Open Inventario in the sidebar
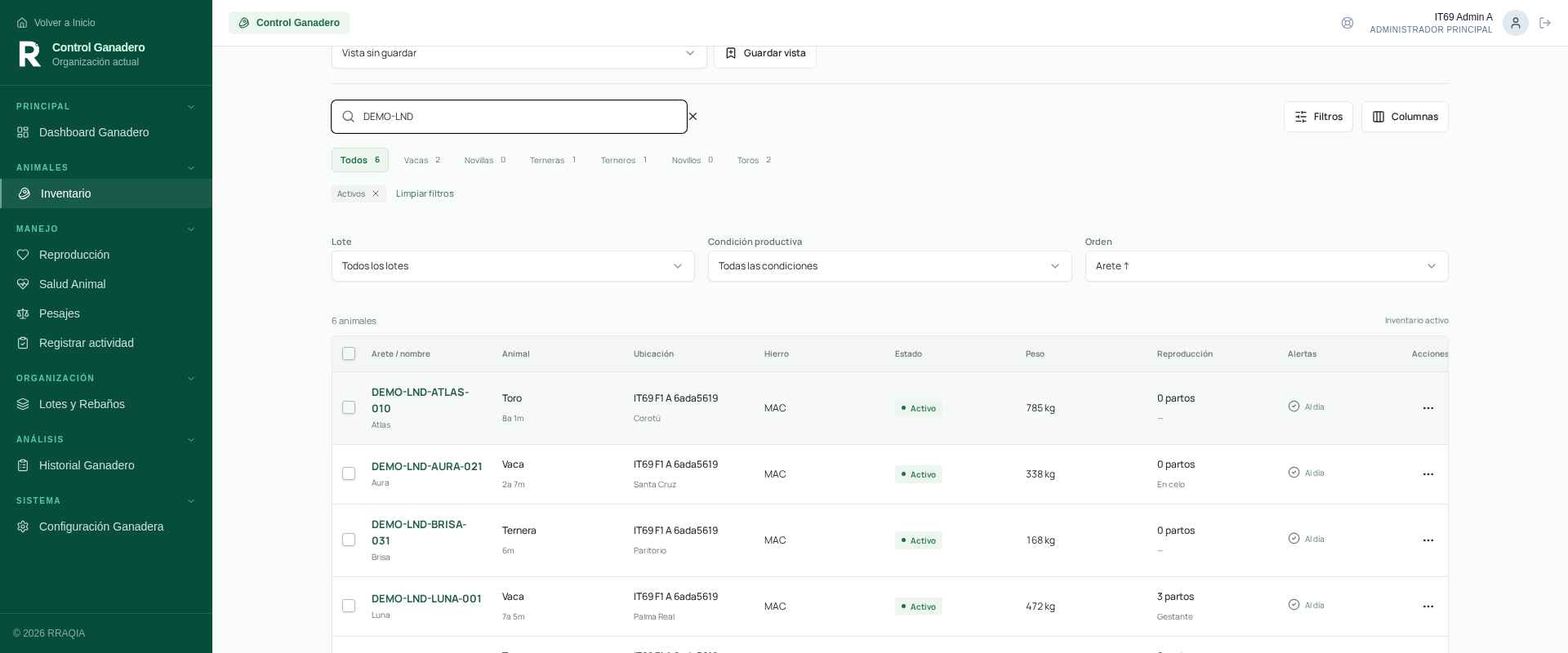The height and width of the screenshot is (653, 1568). point(106,194)
